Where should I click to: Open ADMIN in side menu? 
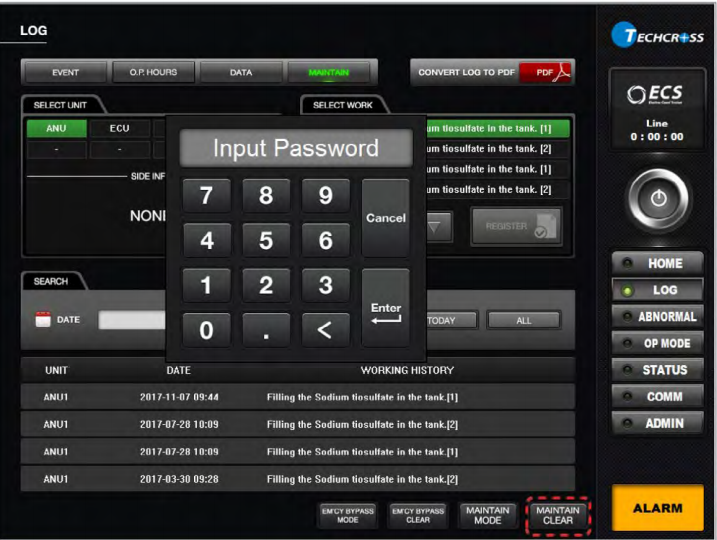click(658, 423)
